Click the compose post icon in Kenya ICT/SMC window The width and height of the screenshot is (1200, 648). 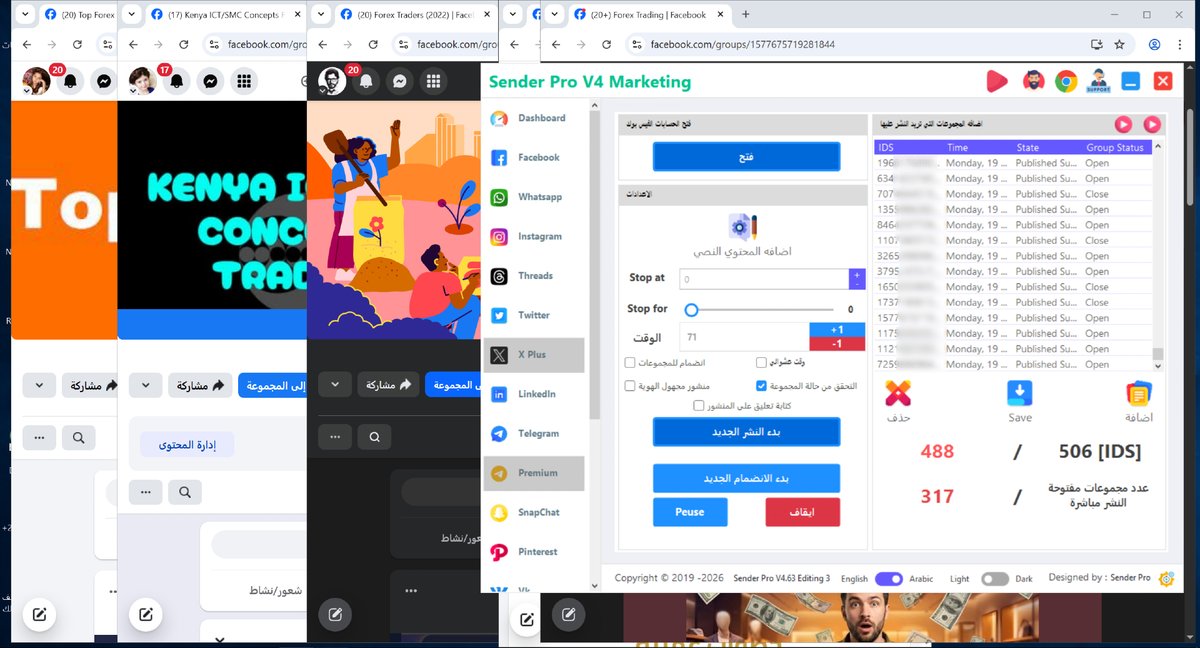pos(145,615)
